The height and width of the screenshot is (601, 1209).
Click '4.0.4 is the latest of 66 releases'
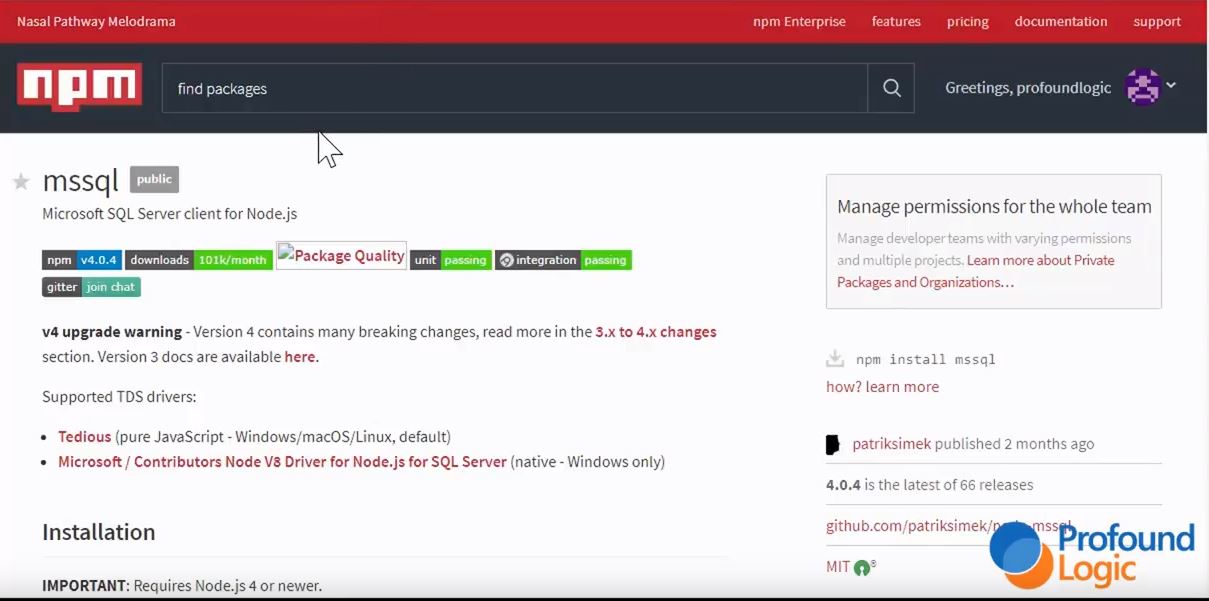tap(929, 485)
